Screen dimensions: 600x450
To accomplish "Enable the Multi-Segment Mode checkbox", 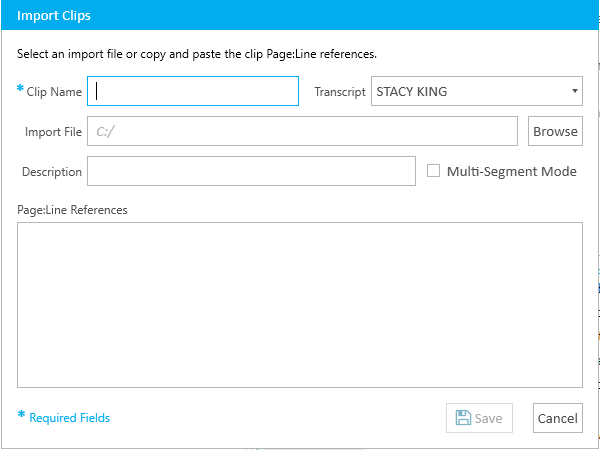I will pyautogui.click(x=433, y=171).
